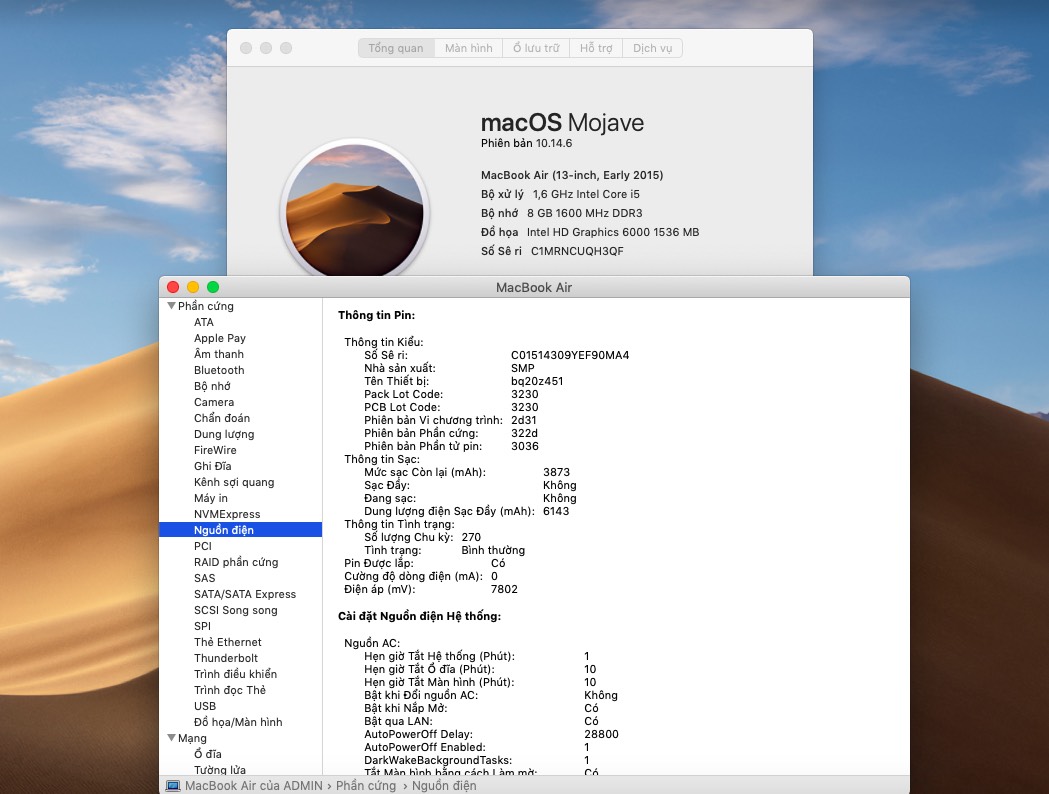Open SCSI Song song entry
This screenshot has width=1049, height=794.
235,610
